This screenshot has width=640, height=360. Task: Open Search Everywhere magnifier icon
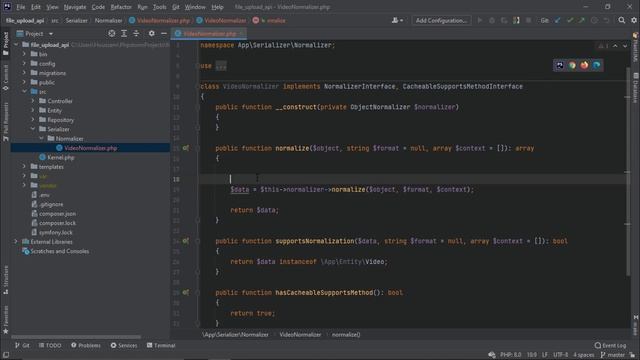pyautogui.click(x=622, y=20)
